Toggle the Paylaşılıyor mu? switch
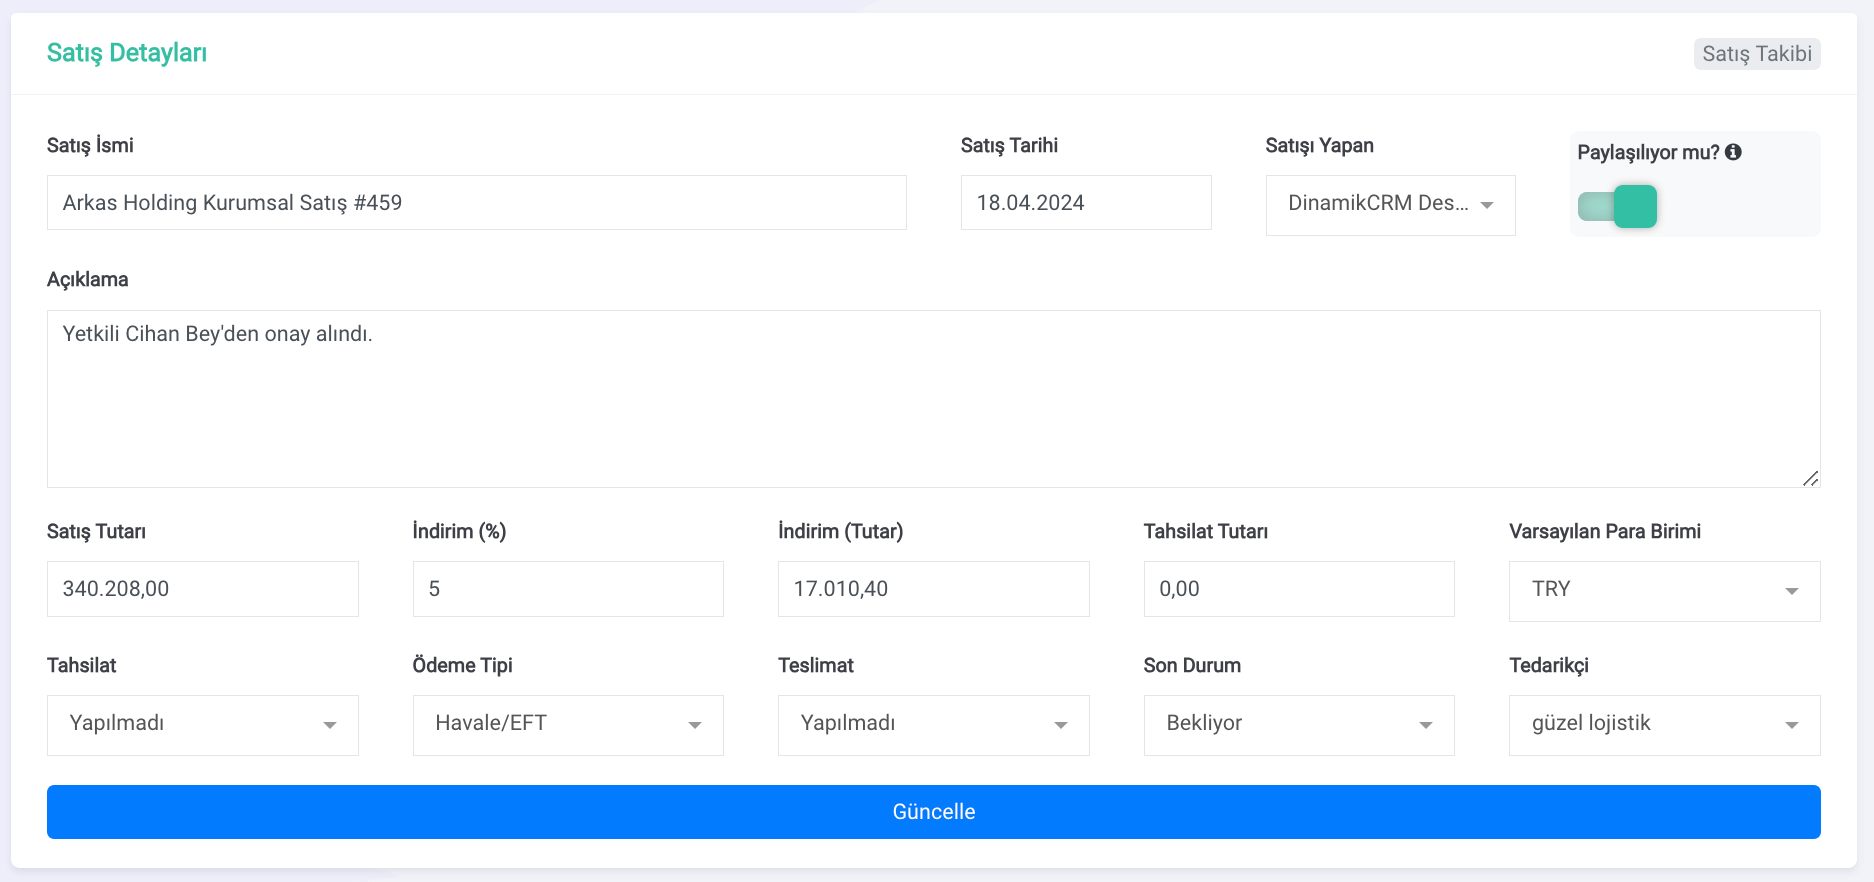The image size is (1874, 882). tap(1617, 206)
